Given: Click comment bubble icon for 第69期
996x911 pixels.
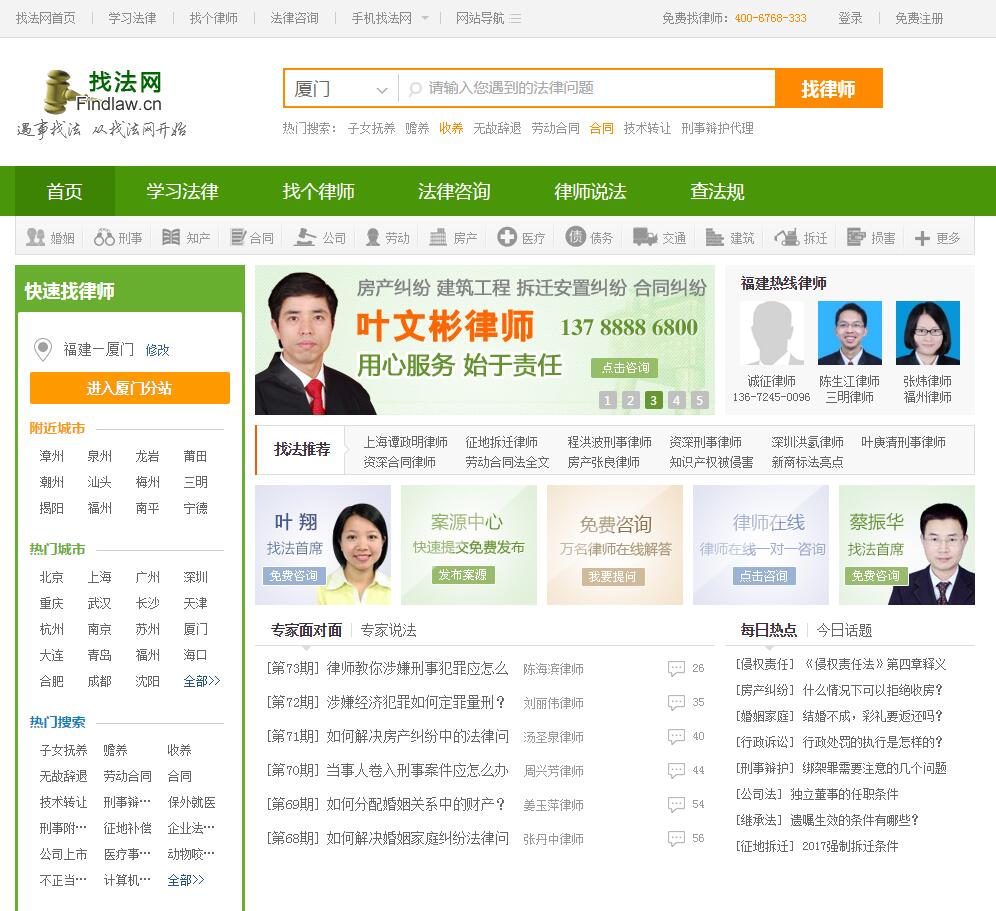Looking at the screenshot, I should 676,804.
